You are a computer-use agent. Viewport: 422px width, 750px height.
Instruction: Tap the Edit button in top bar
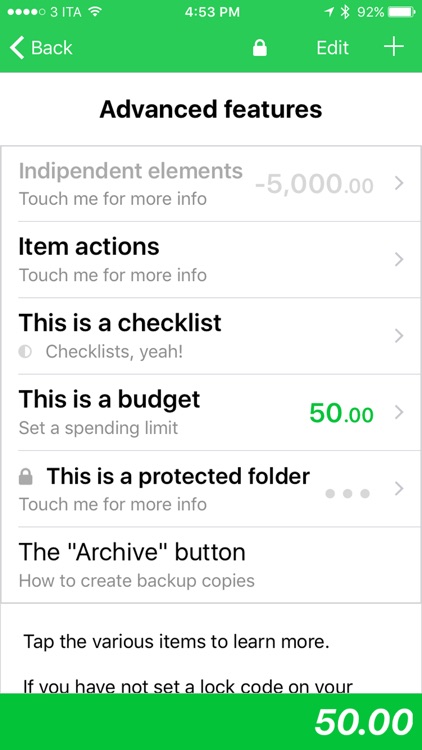(333, 48)
